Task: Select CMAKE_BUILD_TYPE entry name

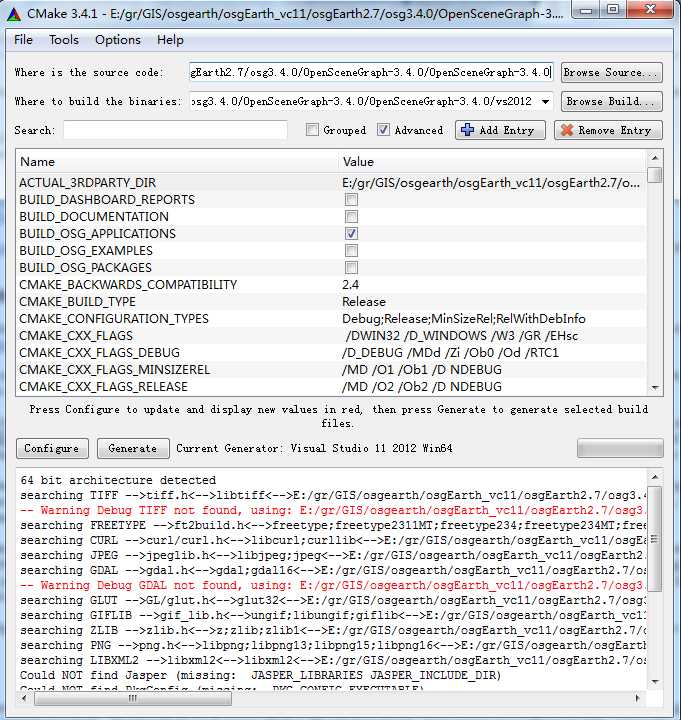Action: [x=78, y=302]
